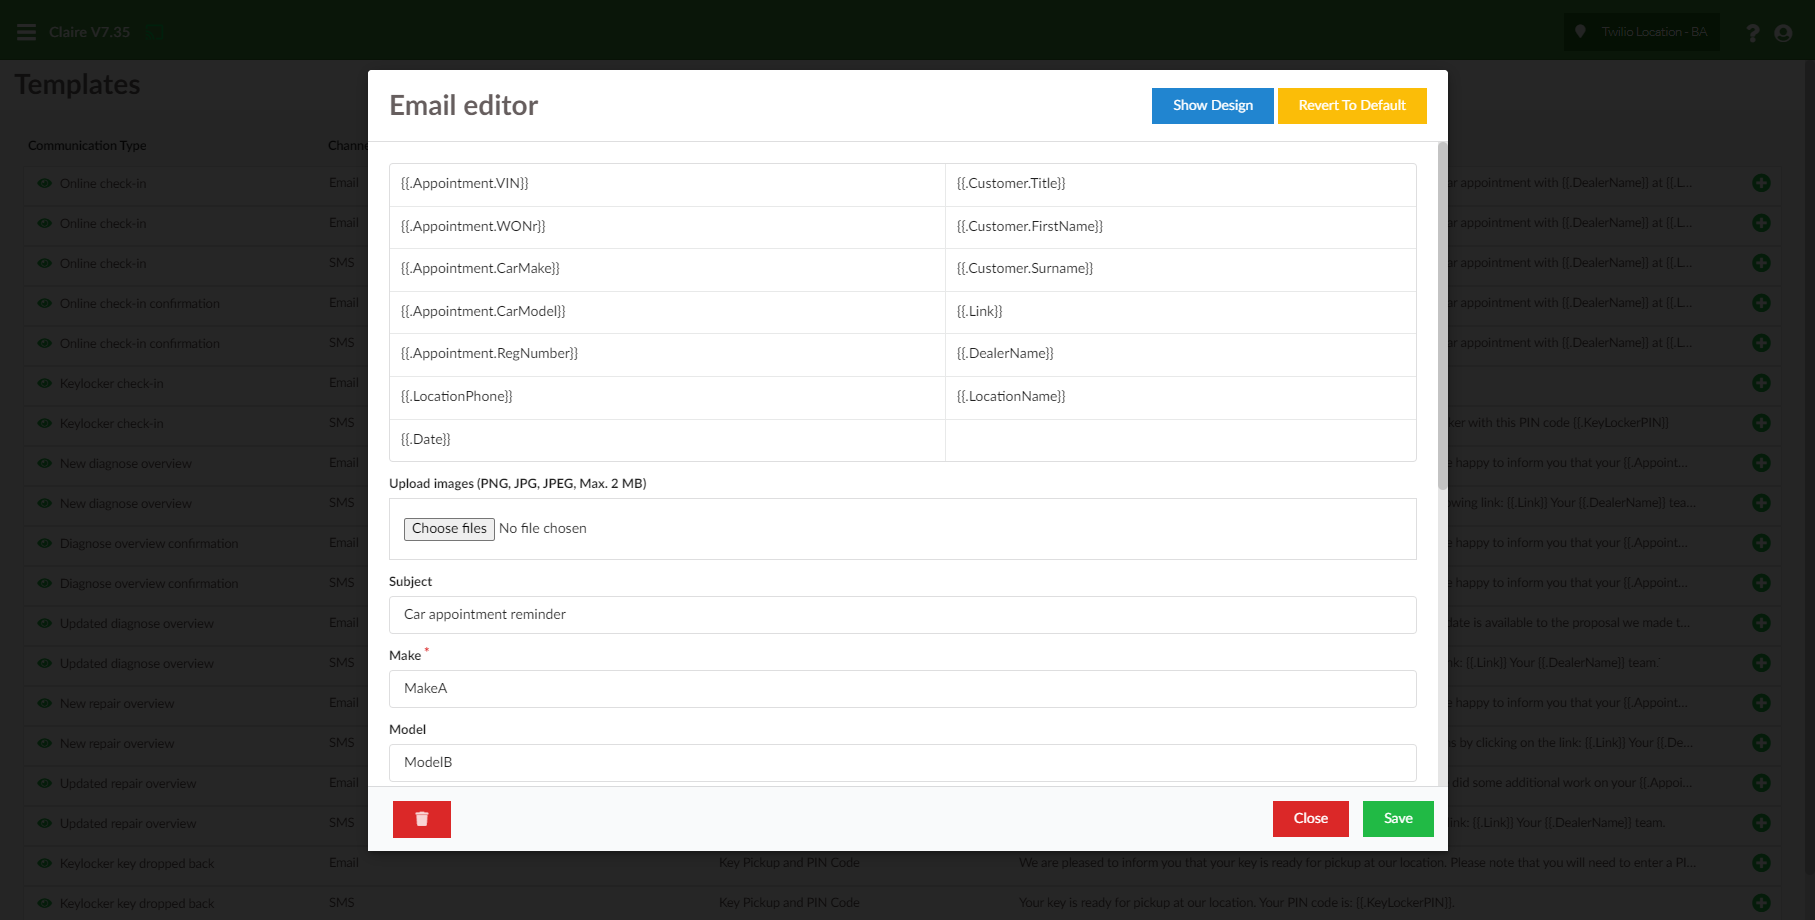Screen dimensions: 1815x920
Task: Open the user account icon
Action: (x=1783, y=33)
